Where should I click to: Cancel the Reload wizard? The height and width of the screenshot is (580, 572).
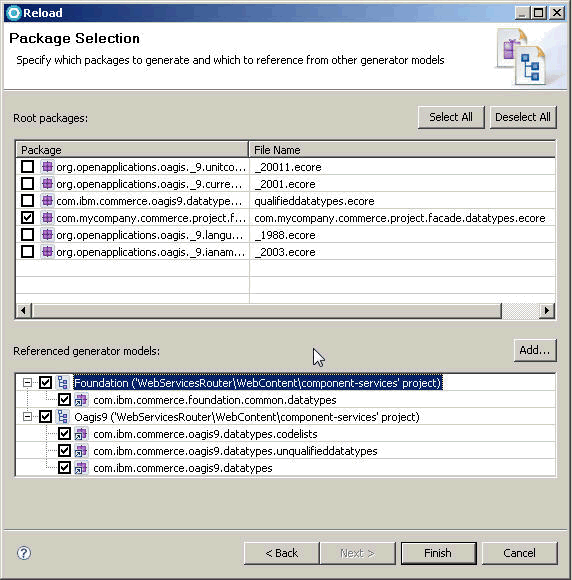click(519, 553)
